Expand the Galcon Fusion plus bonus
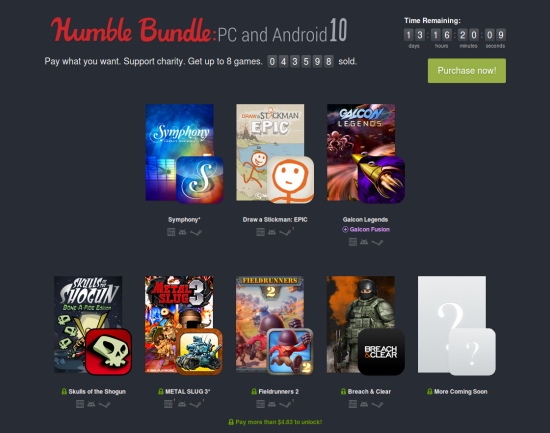This screenshot has width=550, height=433. pyautogui.click(x=366, y=229)
